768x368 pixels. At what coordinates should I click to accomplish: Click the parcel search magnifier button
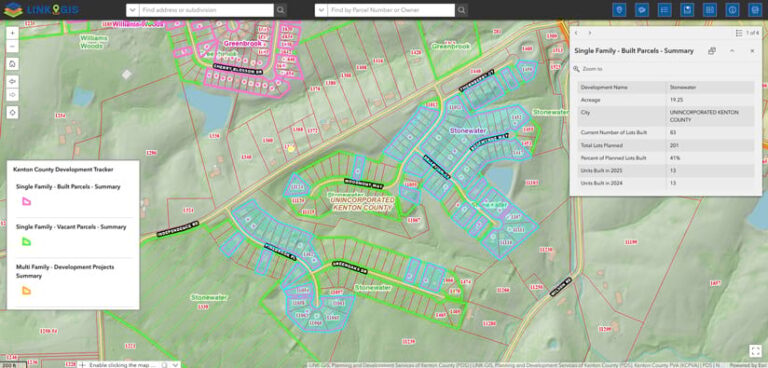coord(462,10)
